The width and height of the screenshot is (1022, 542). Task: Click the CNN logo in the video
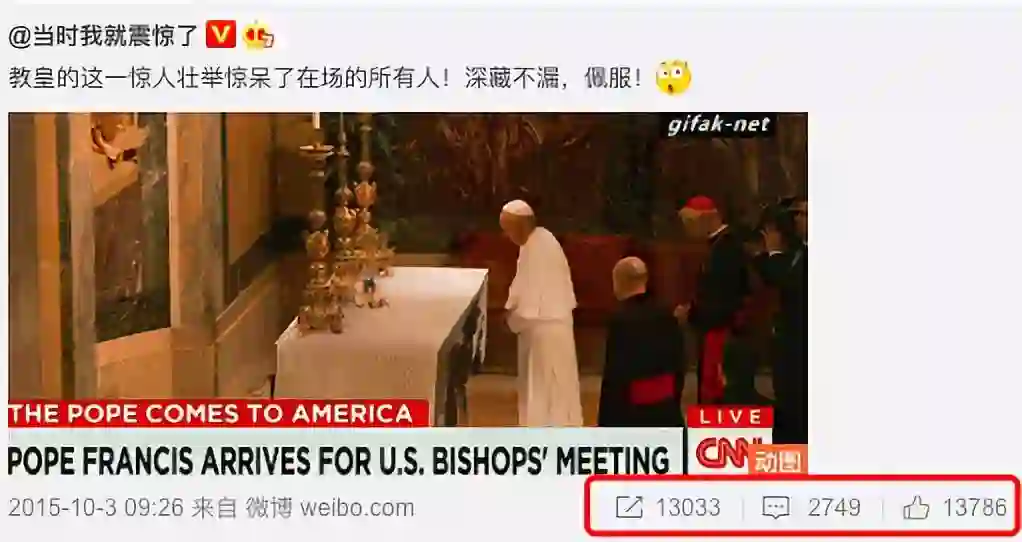pyautogui.click(x=725, y=451)
